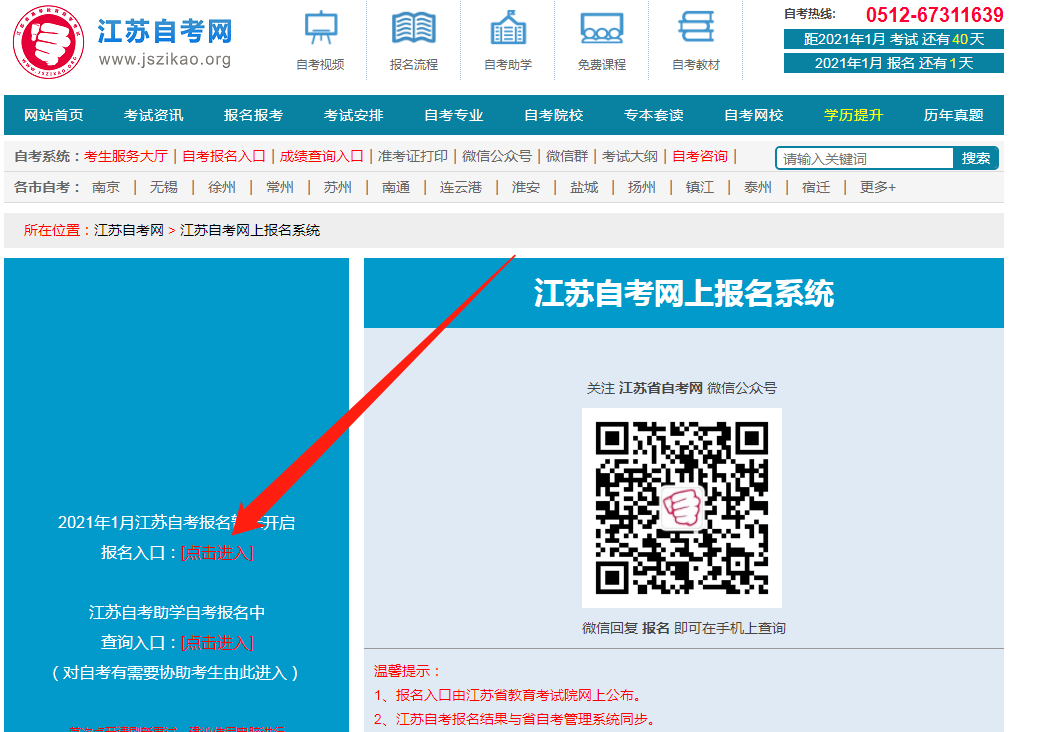Viewport: 1051px width, 732px height.
Task: Select the 苏州 city link
Action: coord(338,187)
